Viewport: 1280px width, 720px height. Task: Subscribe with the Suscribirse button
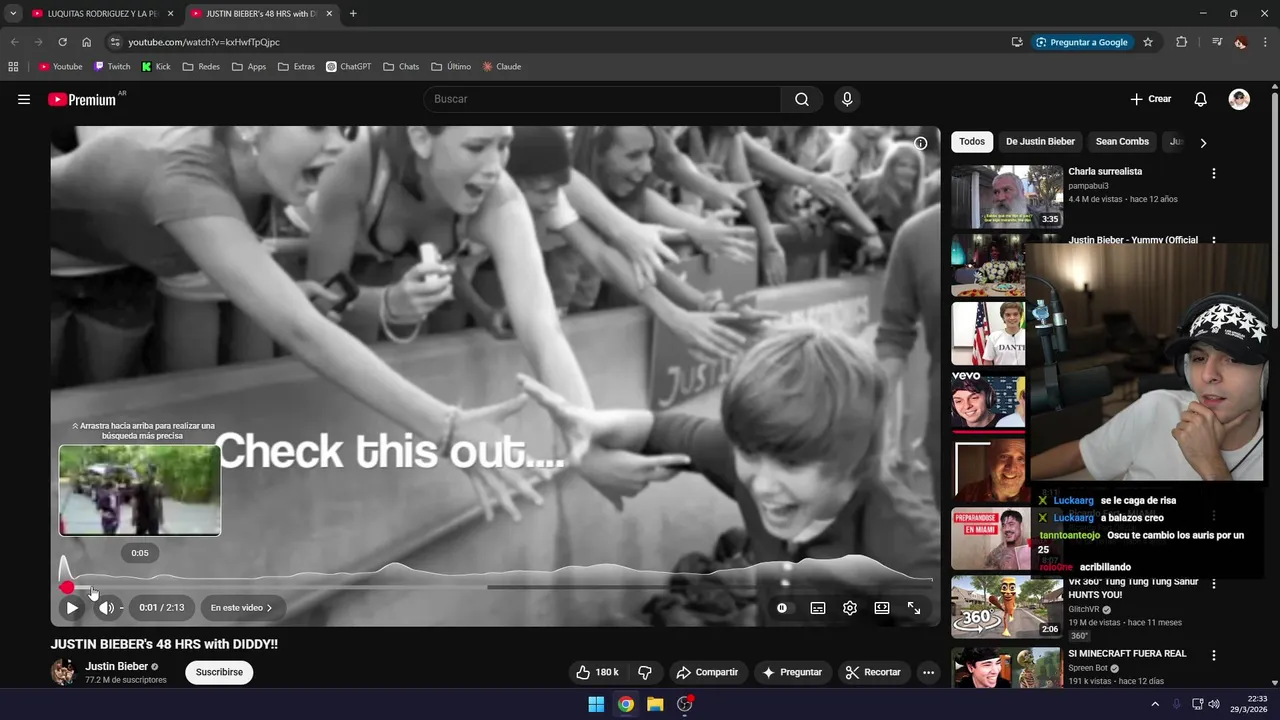tap(219, 672)
